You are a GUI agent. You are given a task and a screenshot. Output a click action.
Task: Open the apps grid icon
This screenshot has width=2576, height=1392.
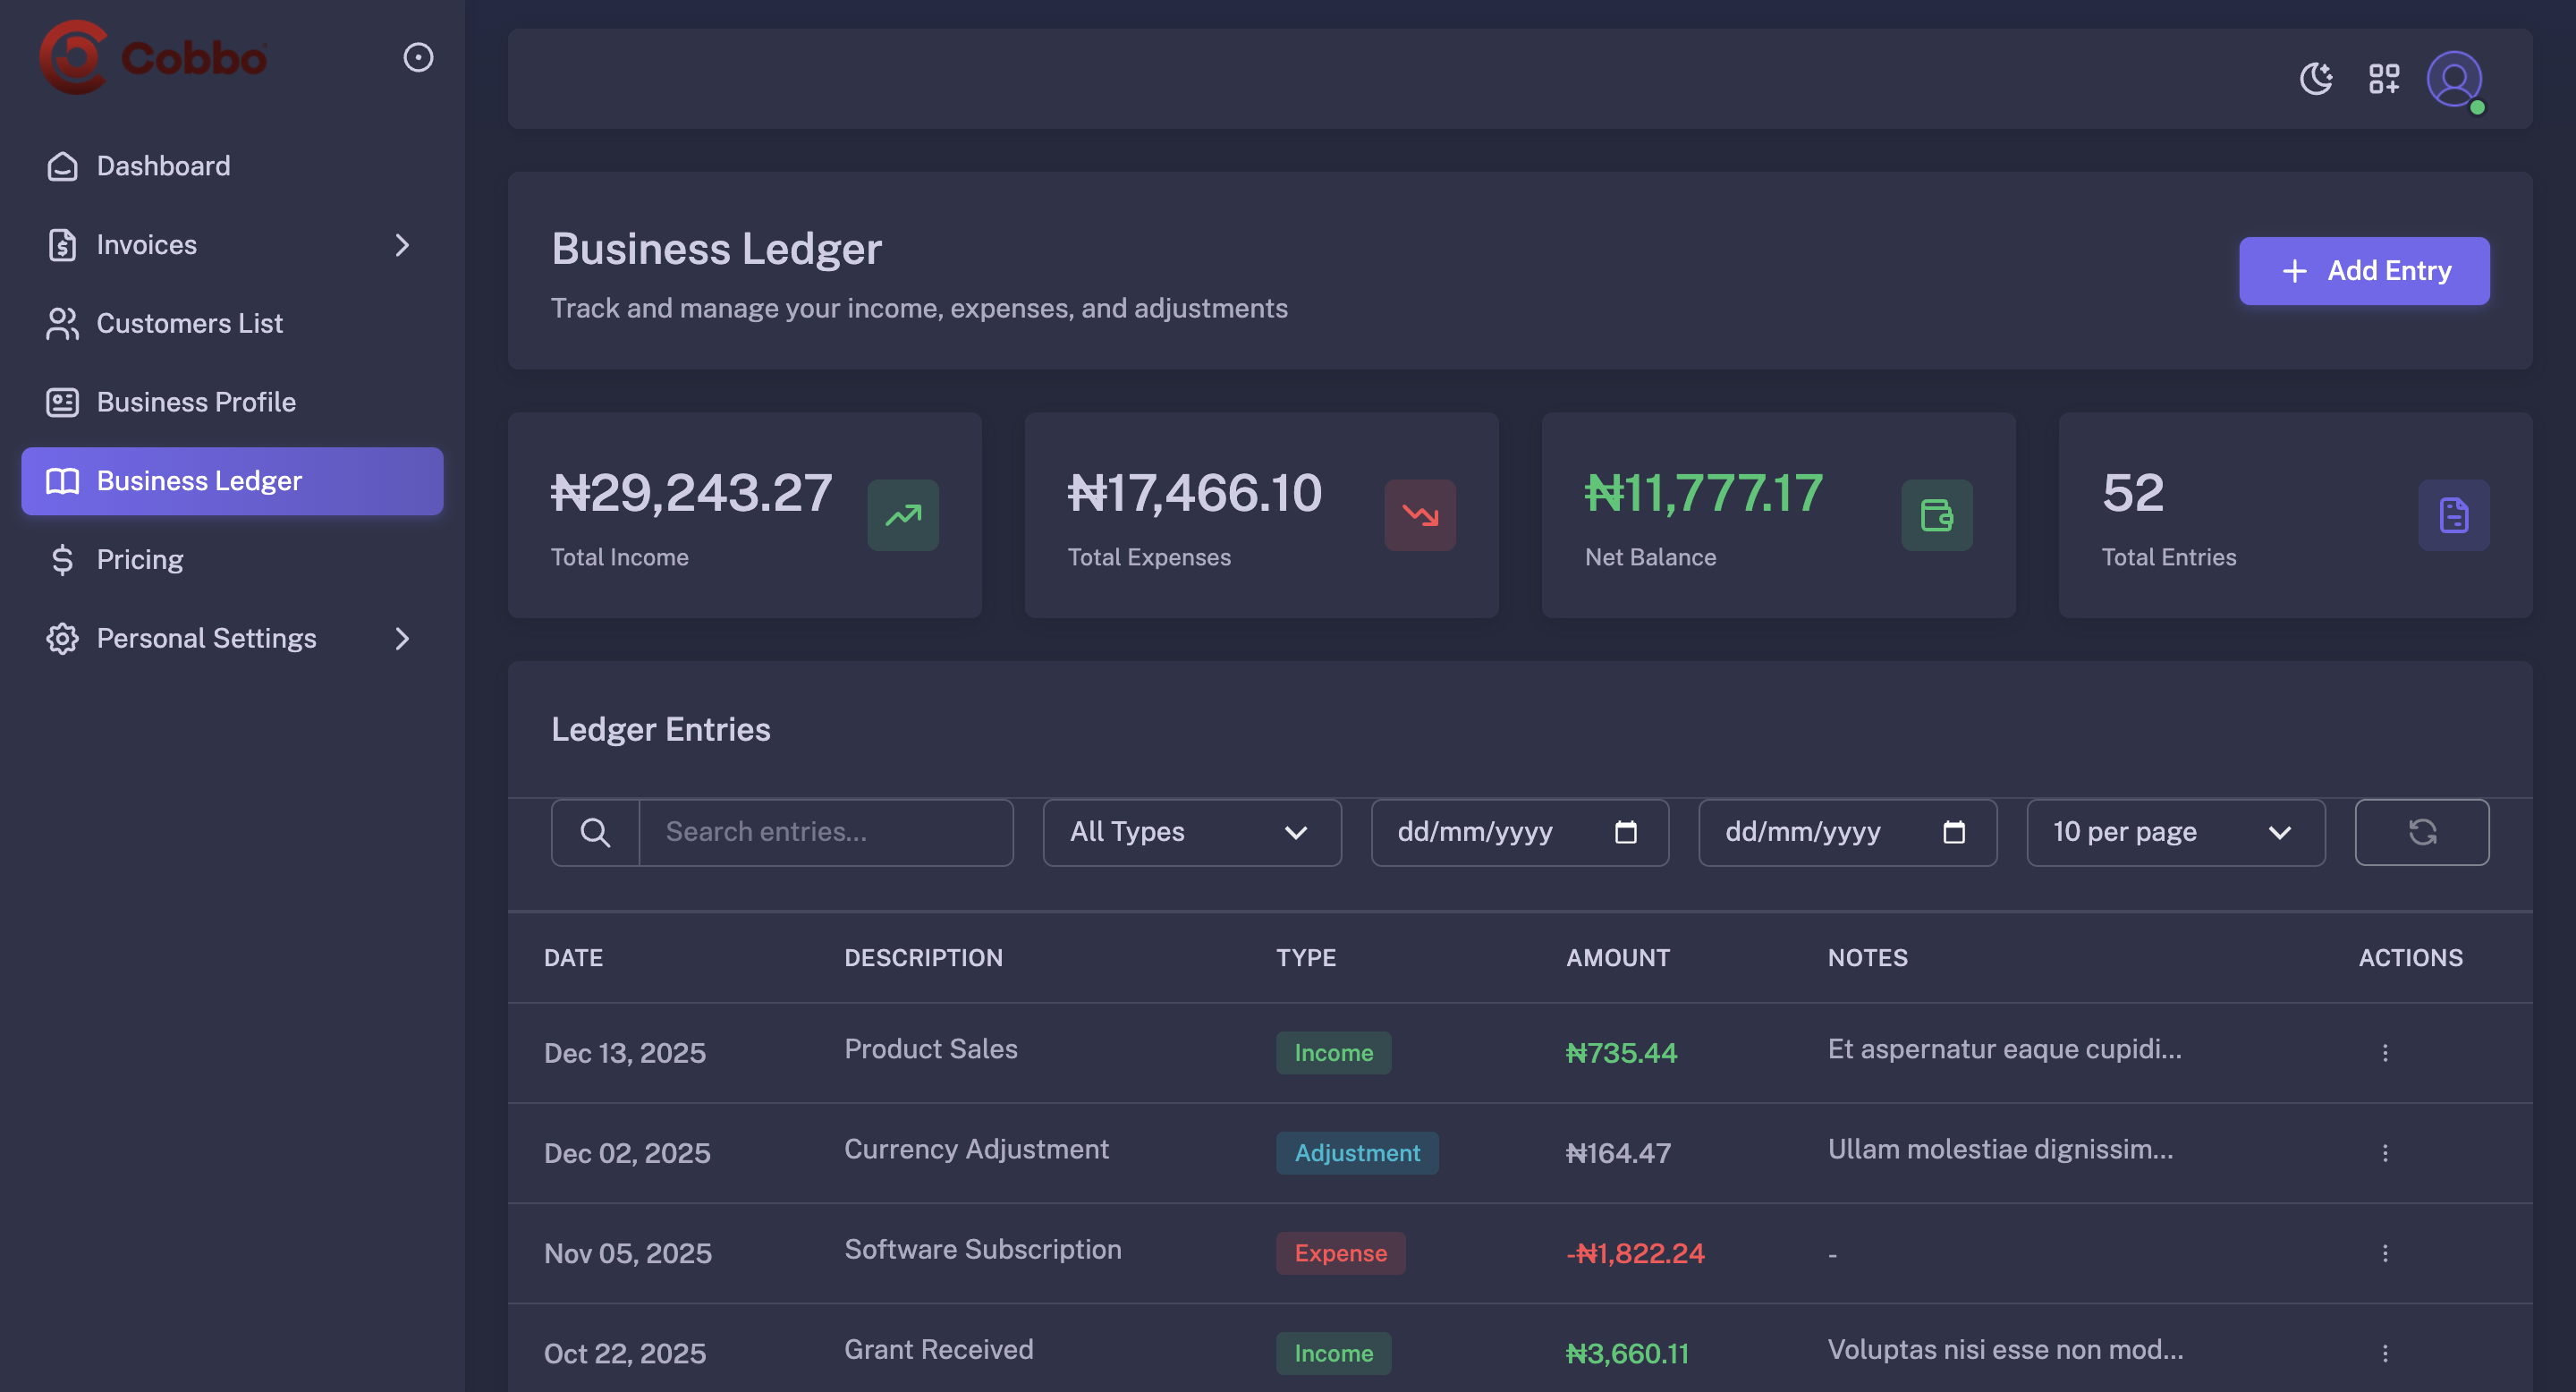2383,78
